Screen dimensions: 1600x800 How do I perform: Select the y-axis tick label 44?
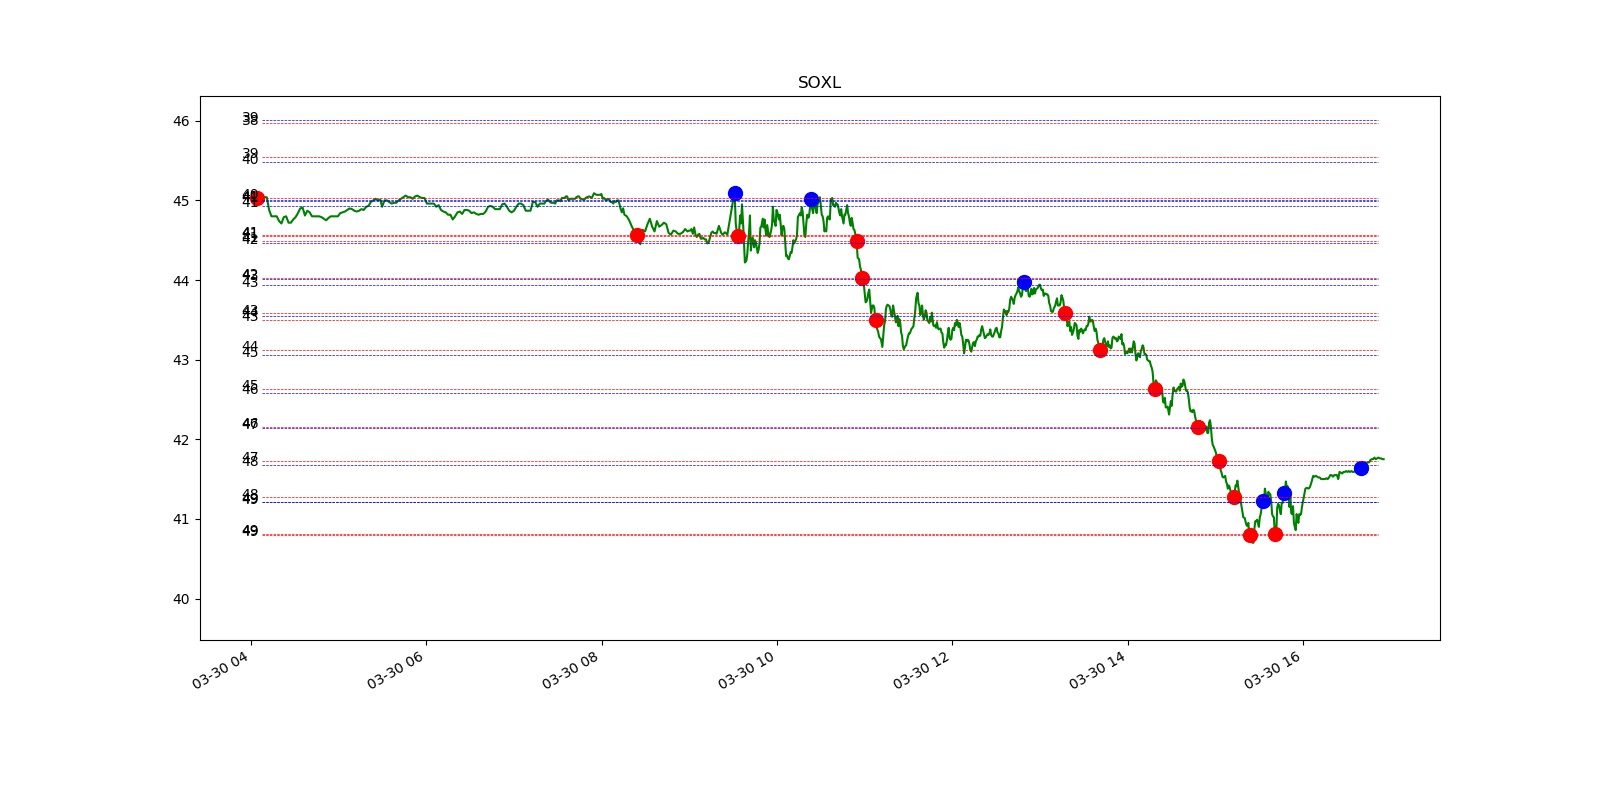[181, 281]
